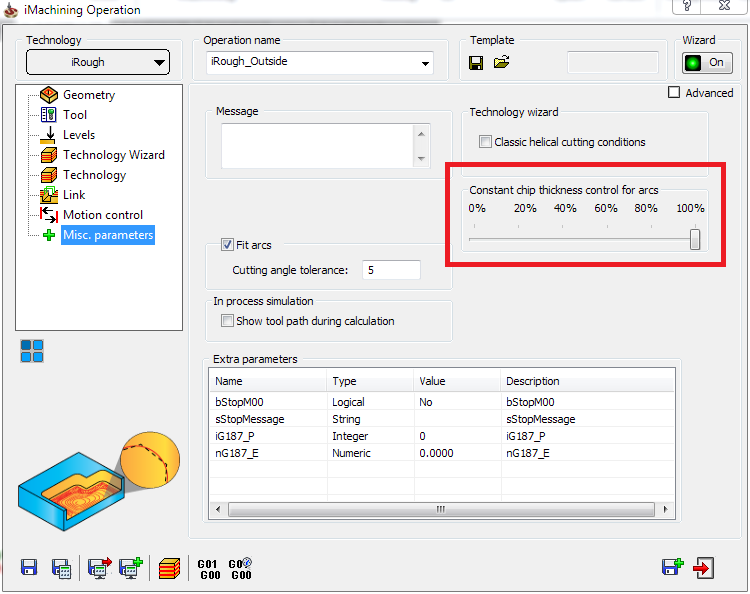Load a template with folder icon

click(501, 62)
